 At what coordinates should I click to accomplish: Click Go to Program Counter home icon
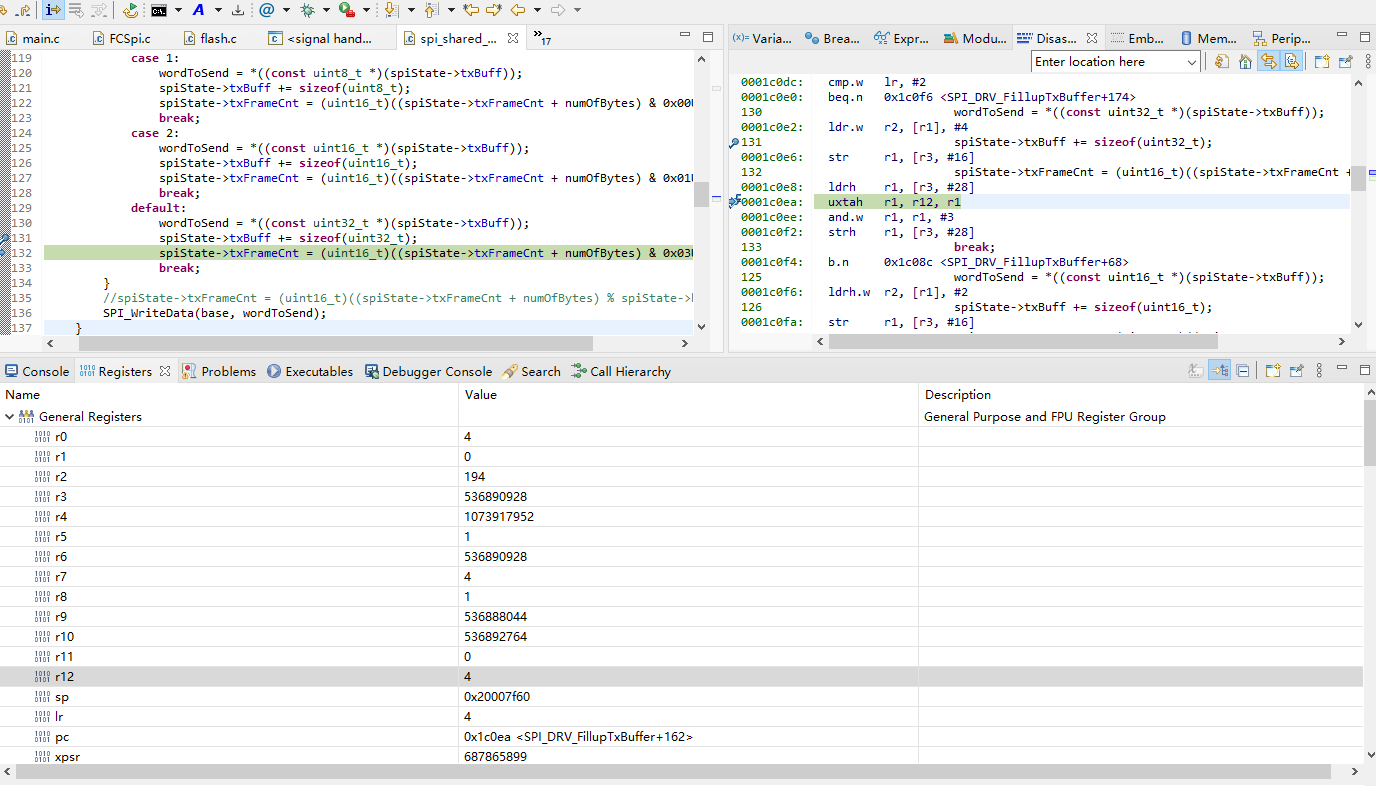pyautogui.click(x=1245, y=62)
